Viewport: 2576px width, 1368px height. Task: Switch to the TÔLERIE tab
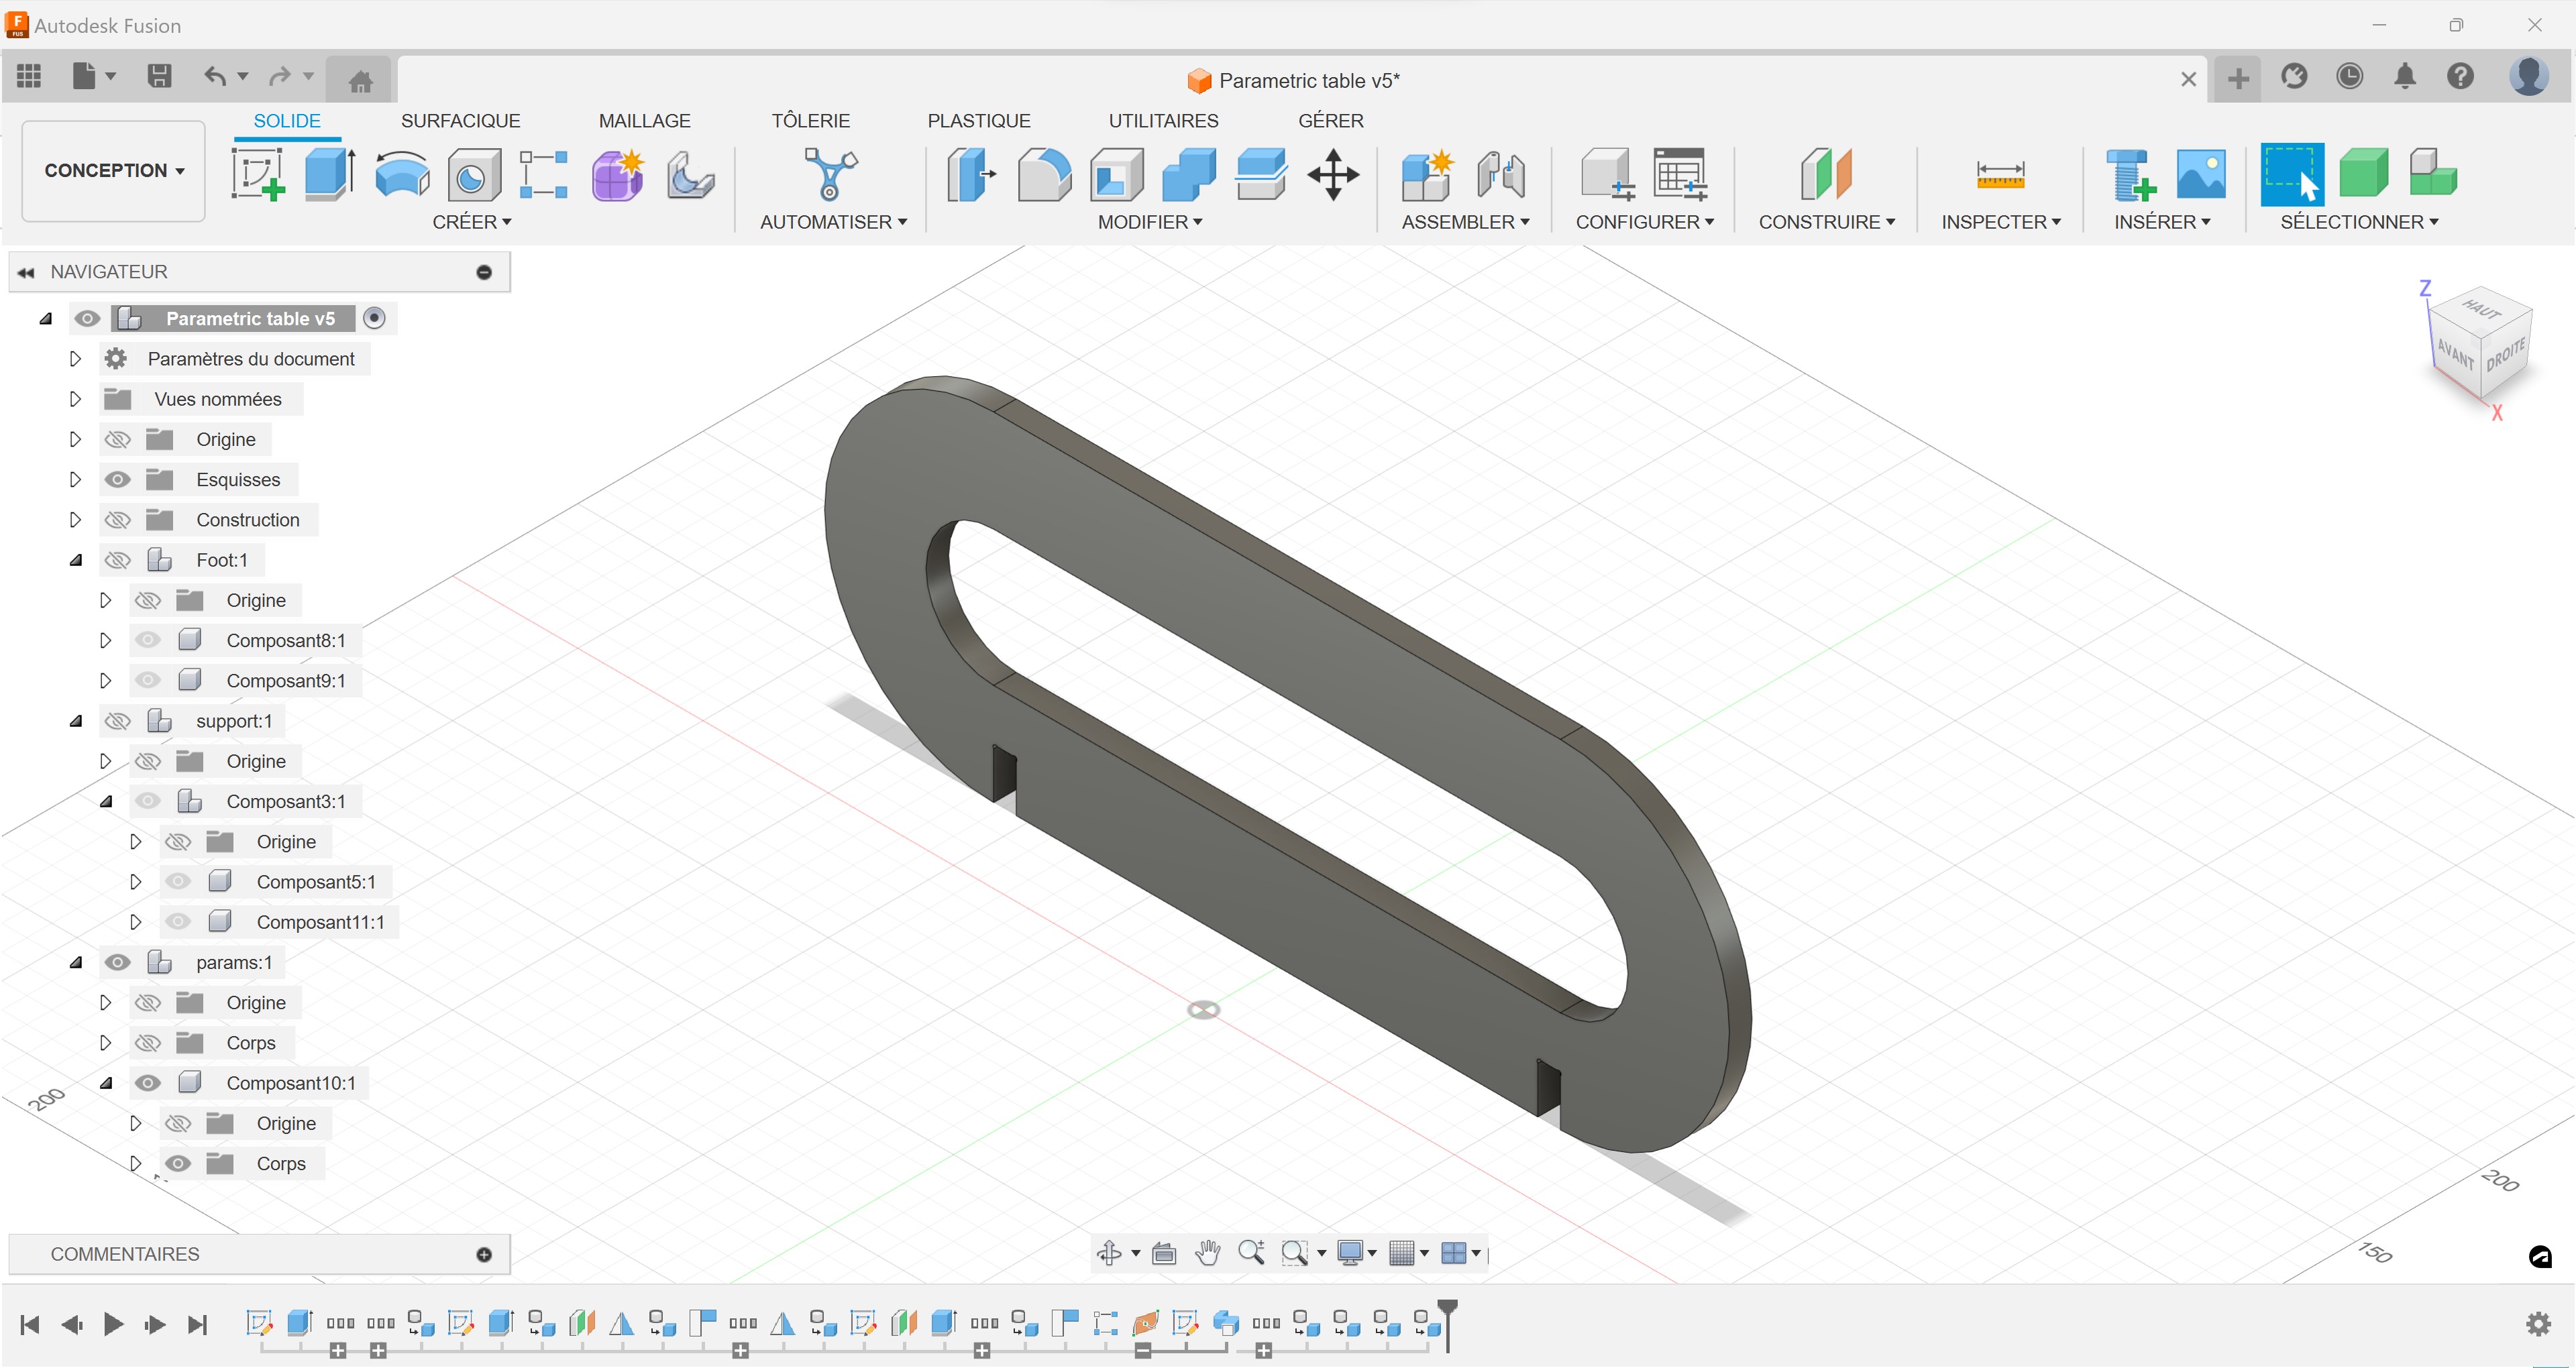pyautogui.click(x=810, y=121)
